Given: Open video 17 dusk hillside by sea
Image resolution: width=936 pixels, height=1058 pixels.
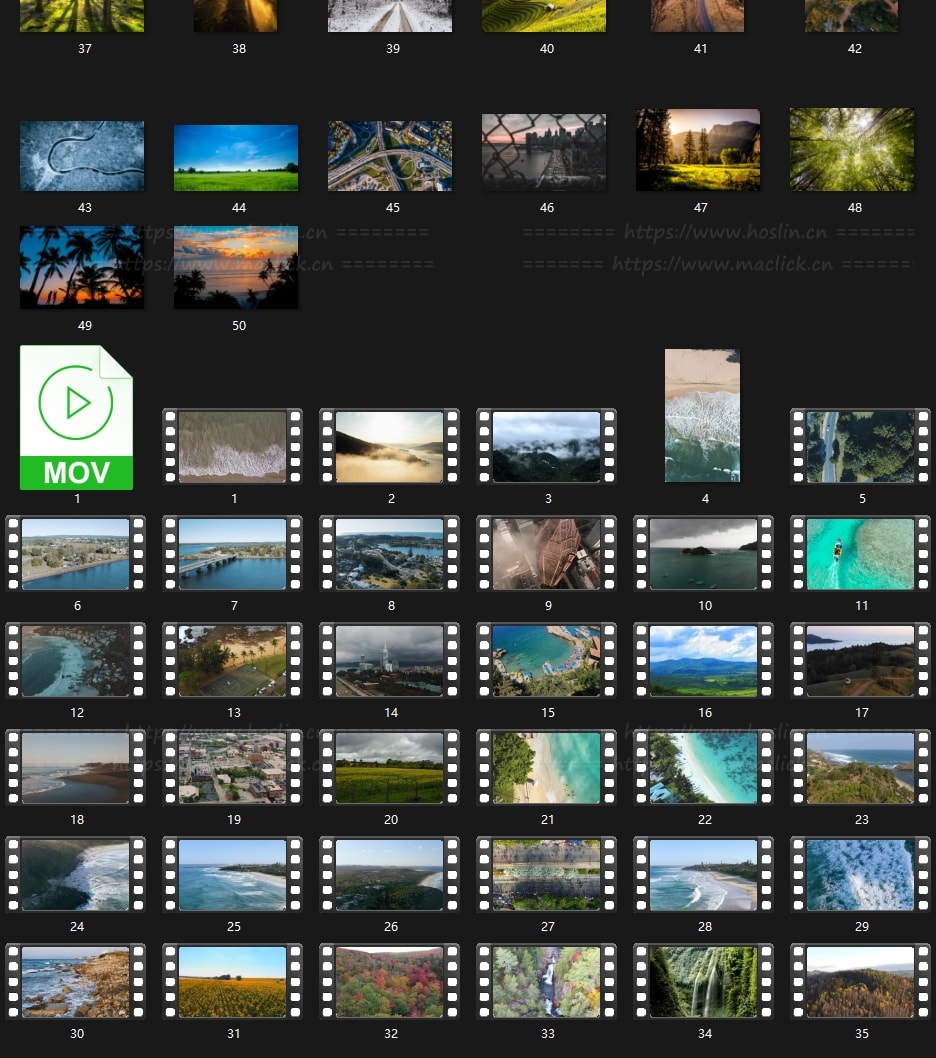Looking at the screenshot, I should pos(860,660).
